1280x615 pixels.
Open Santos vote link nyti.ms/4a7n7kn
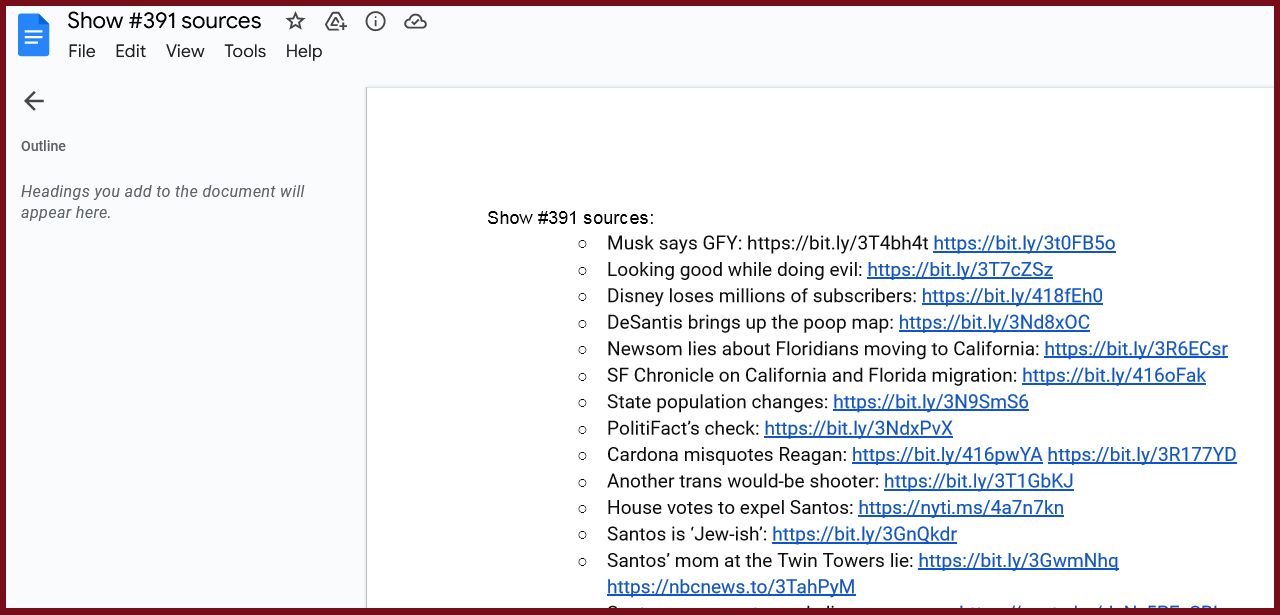pyautogui.click(x=961, y=508)
